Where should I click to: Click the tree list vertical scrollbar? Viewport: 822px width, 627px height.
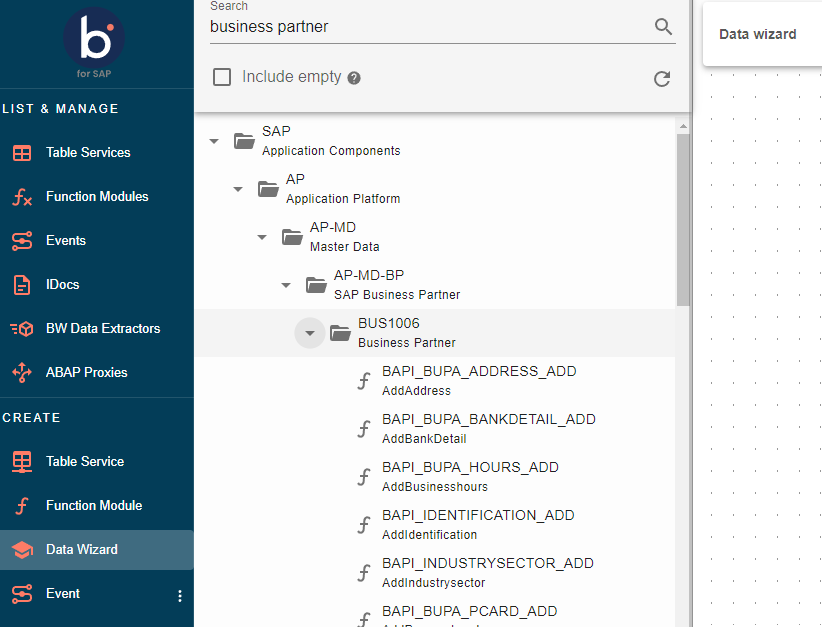(x=683, y=220)
